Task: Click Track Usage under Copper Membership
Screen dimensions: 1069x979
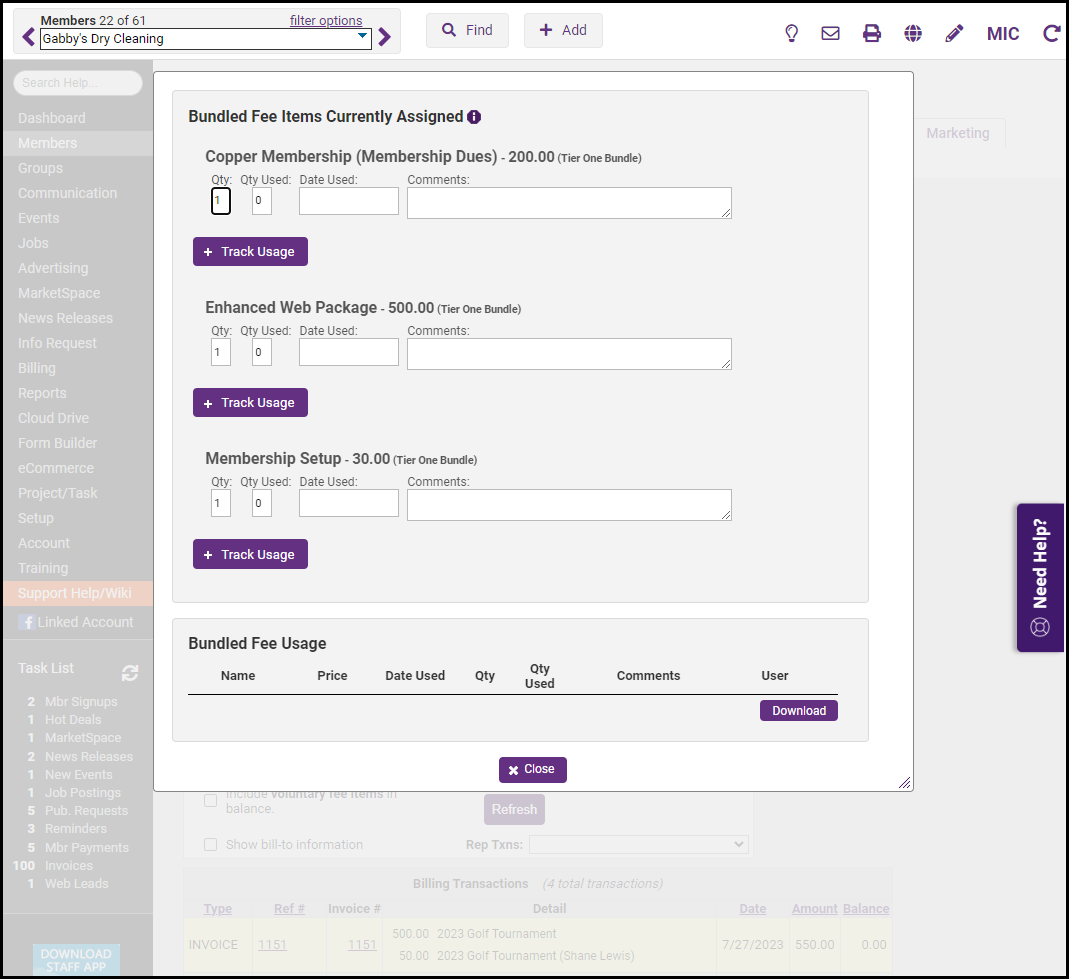Action: point(250,252)
